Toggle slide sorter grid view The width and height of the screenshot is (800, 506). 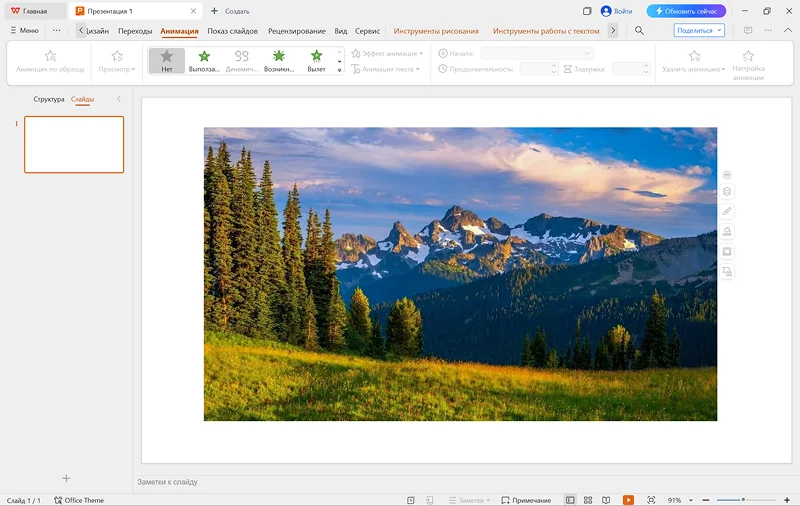click(588, 500)
